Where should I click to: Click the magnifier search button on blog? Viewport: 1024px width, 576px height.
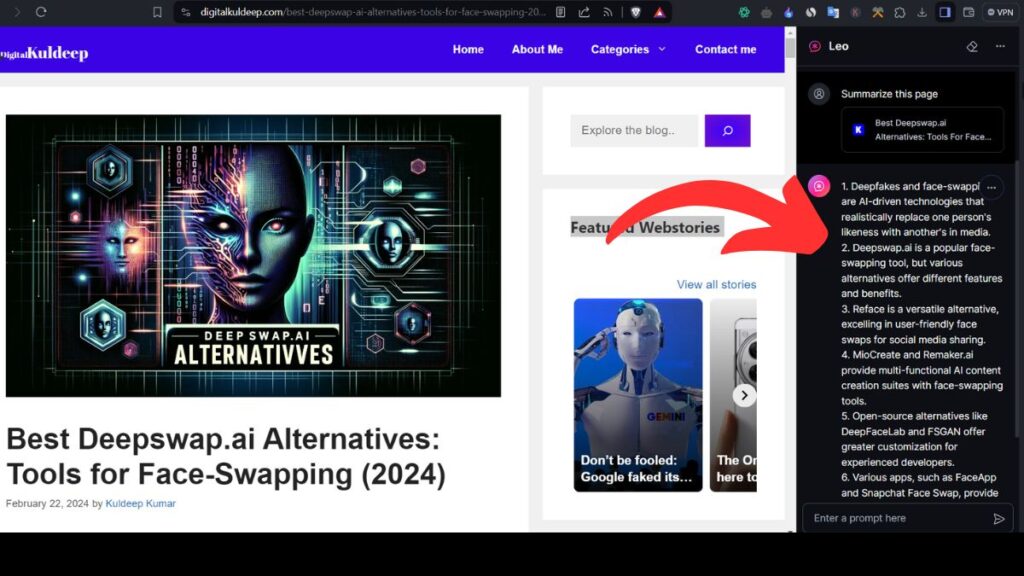727,130
